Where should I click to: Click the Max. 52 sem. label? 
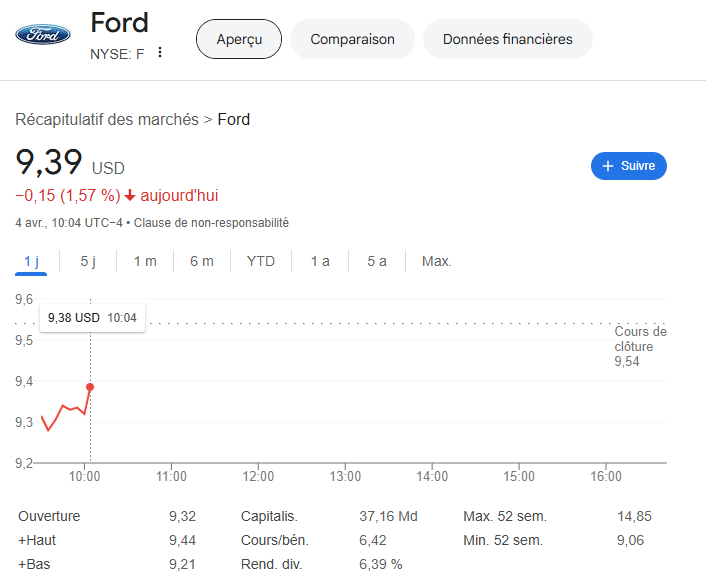(x=505, y=516)
